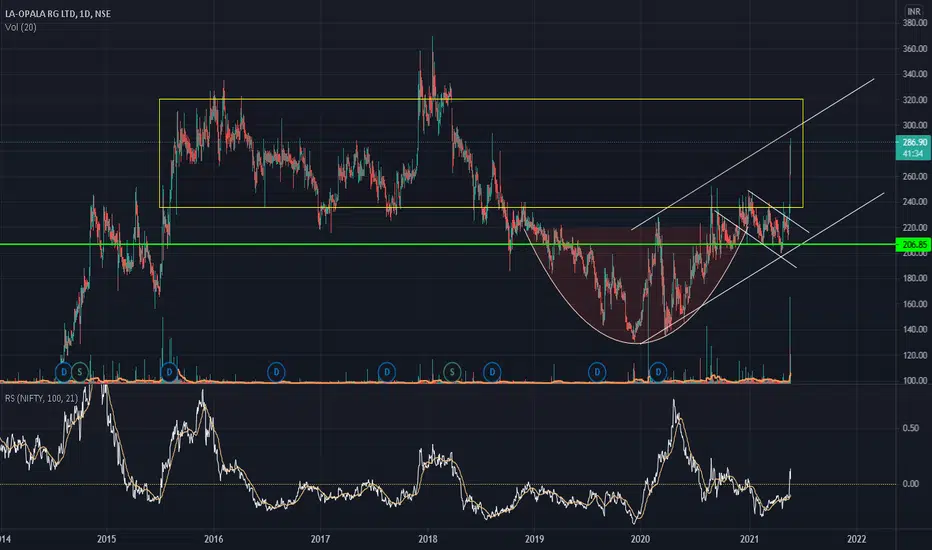Click the dividend marker D in early 2020
Image resolution: width=932 pixels, height=550 pixels.
pos(658,372)
